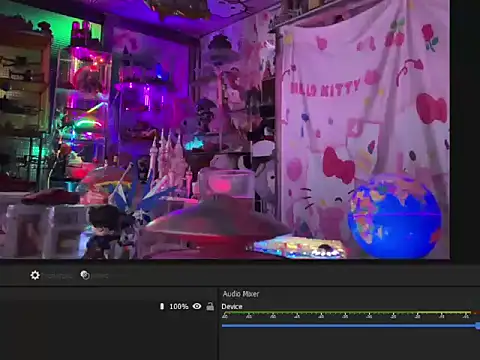Screen dimensions: 480x360
Task: Click the faded Properties text label
Action: point(58,276)
